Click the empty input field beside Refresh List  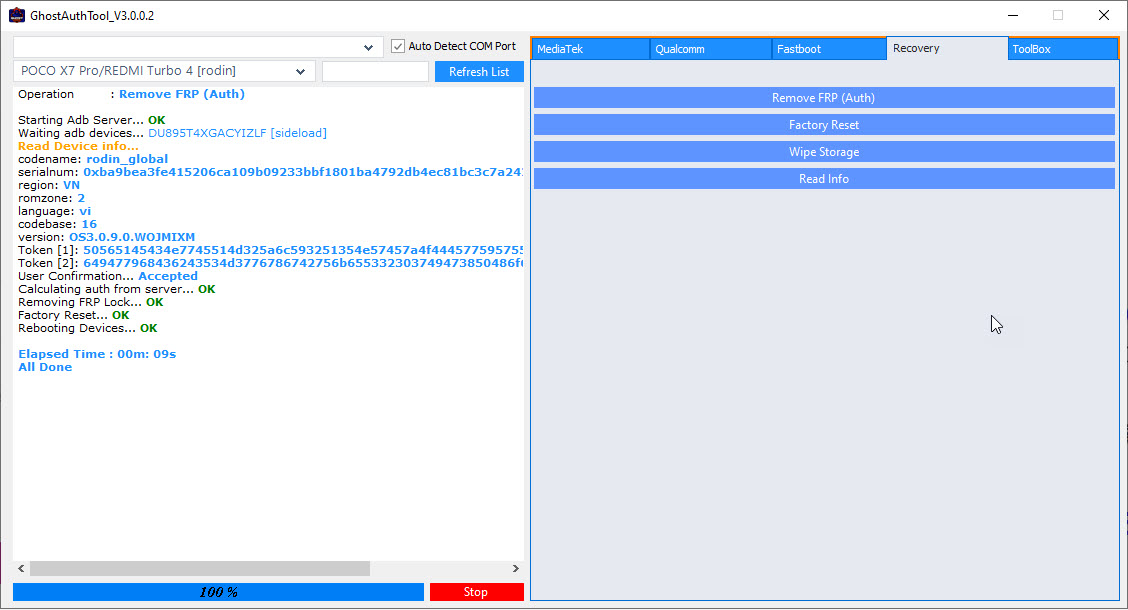376,71
